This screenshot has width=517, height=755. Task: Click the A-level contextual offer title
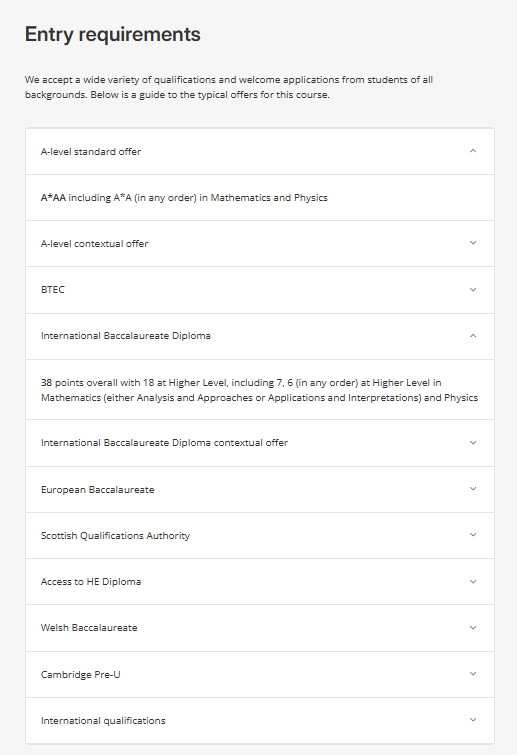pos(94,244)
